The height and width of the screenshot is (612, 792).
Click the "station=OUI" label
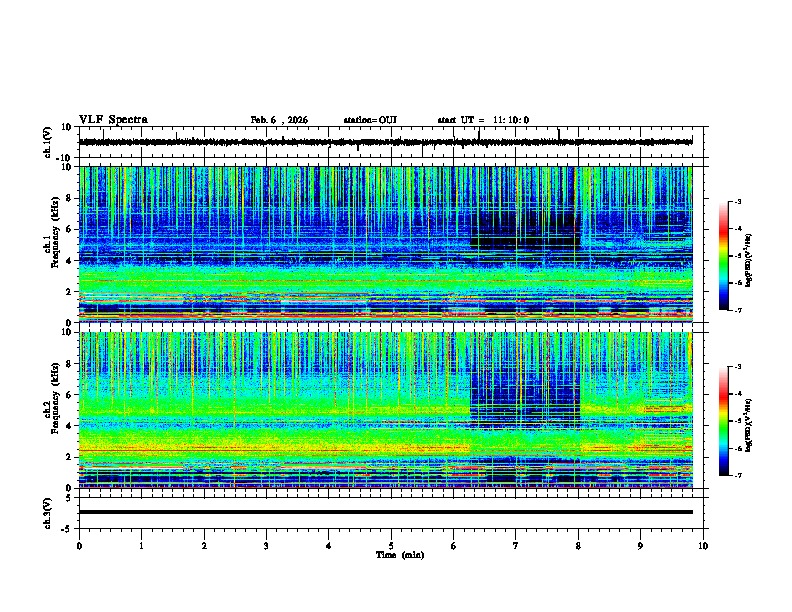(x=370, y=120)
